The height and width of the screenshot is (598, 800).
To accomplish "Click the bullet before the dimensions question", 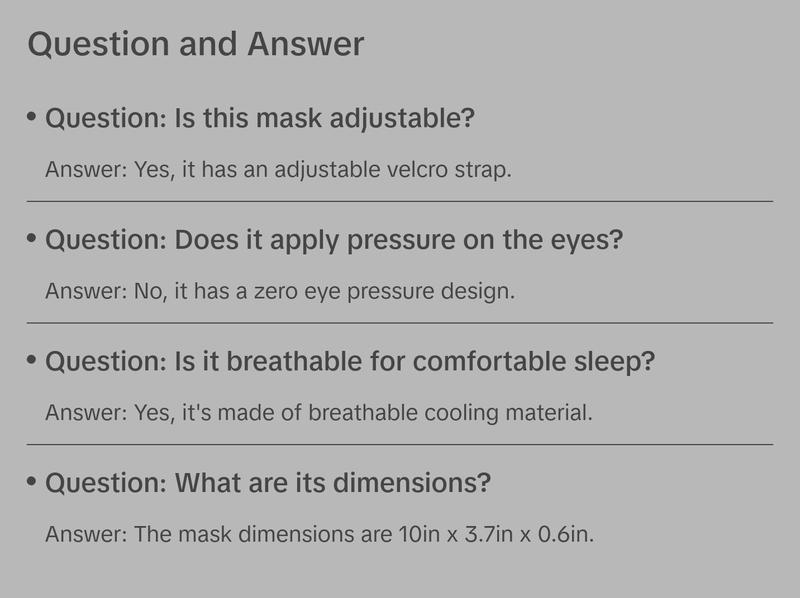I will coord(32,483).
